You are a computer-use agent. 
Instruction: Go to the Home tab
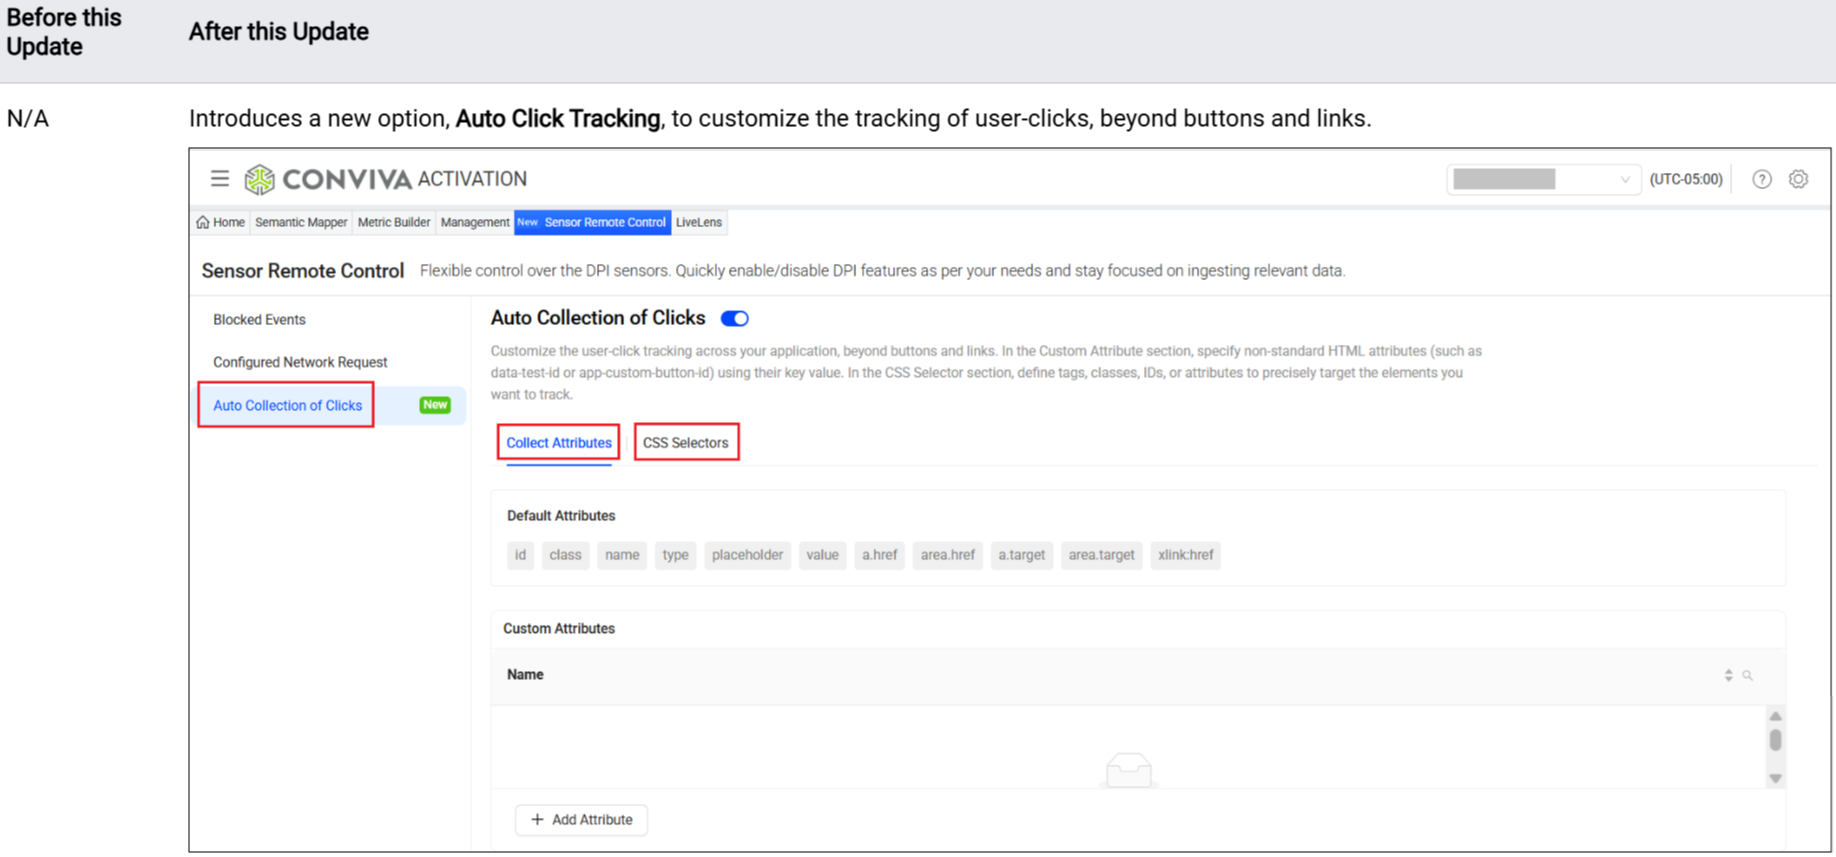[221, 222]
